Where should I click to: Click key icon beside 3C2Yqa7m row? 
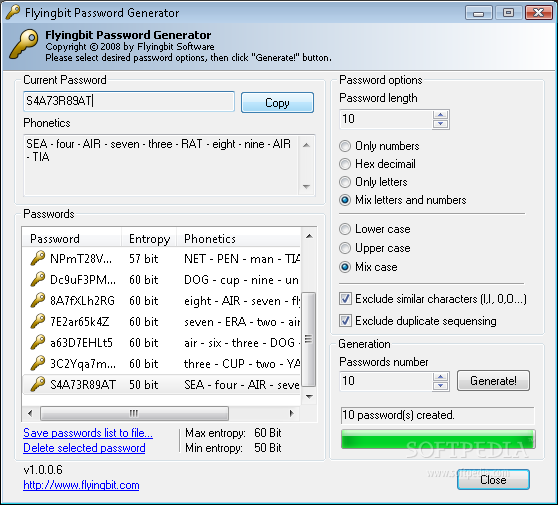pos(38,363)
